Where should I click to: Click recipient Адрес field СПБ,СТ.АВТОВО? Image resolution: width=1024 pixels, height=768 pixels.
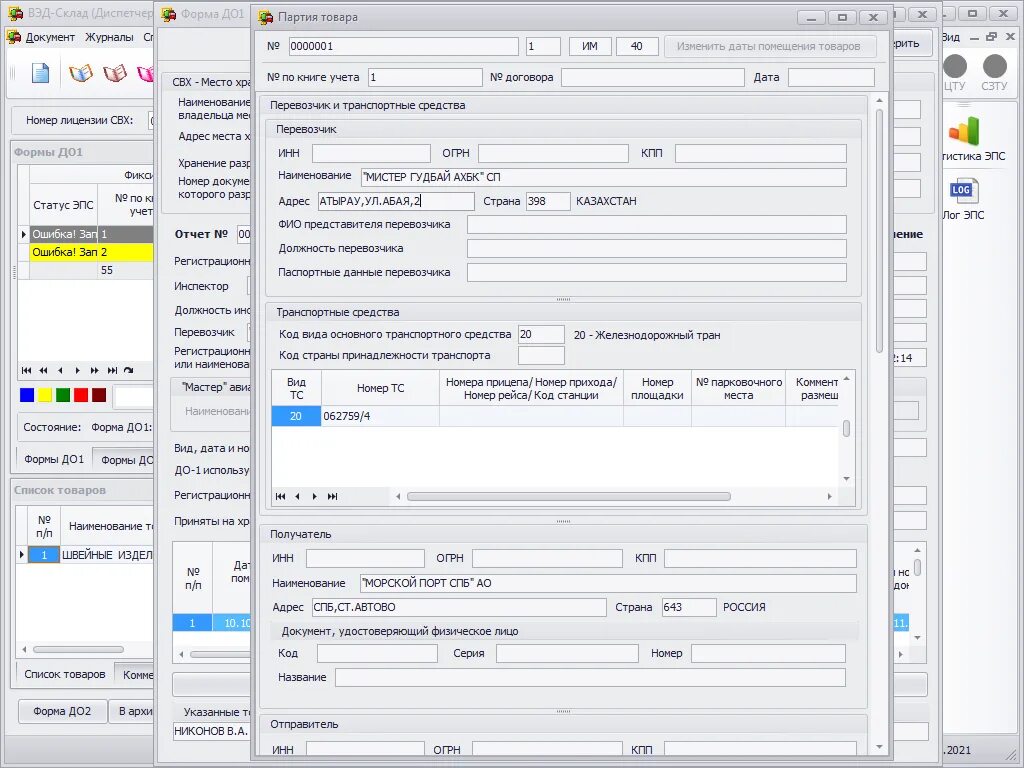[459, 607]
